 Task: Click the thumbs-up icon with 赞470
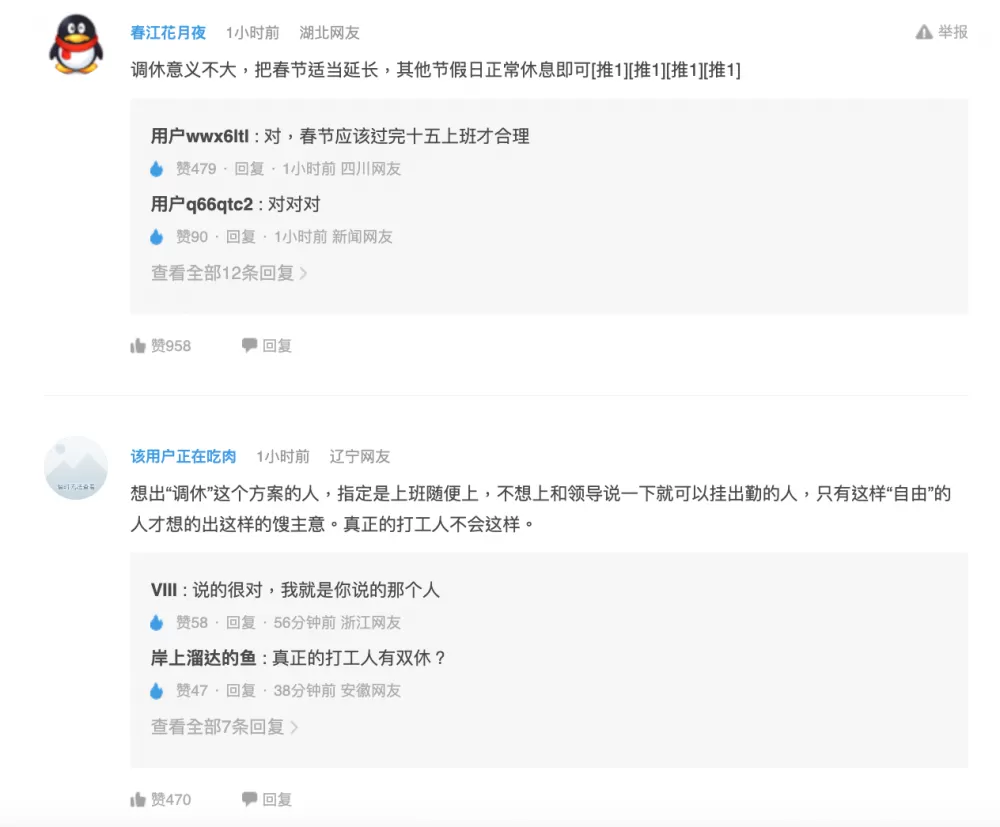(x=138, y=800)
